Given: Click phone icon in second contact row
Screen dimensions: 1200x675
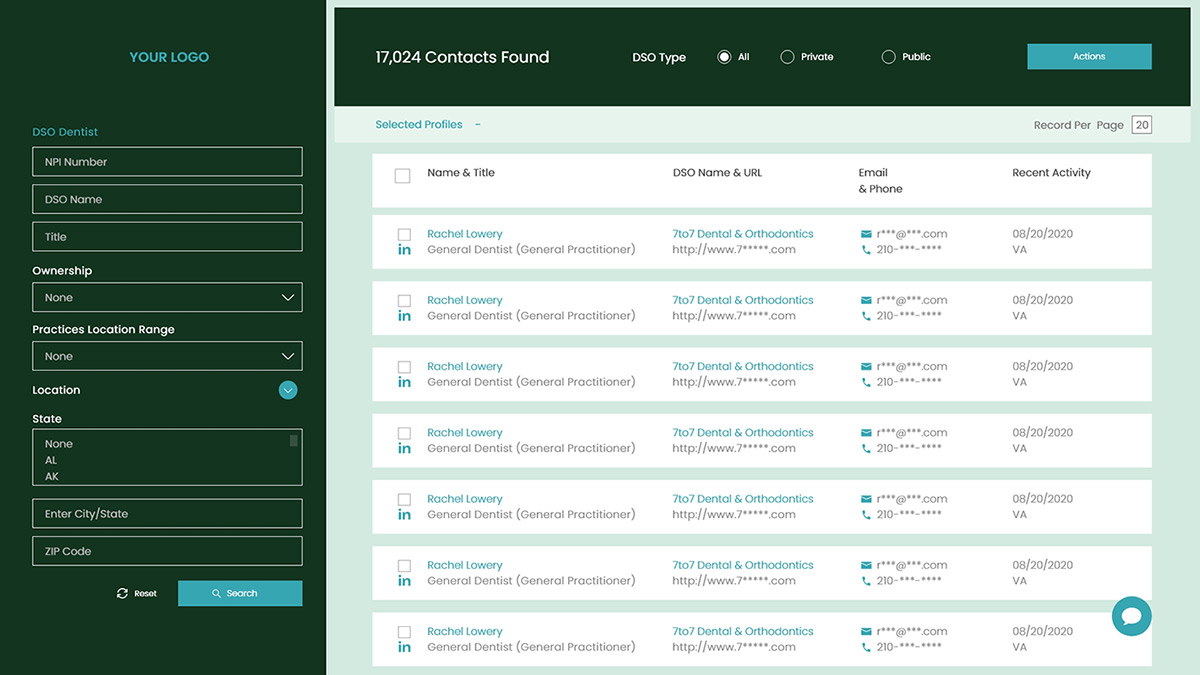Looking at the screenshot, I should tap(866, 316).
